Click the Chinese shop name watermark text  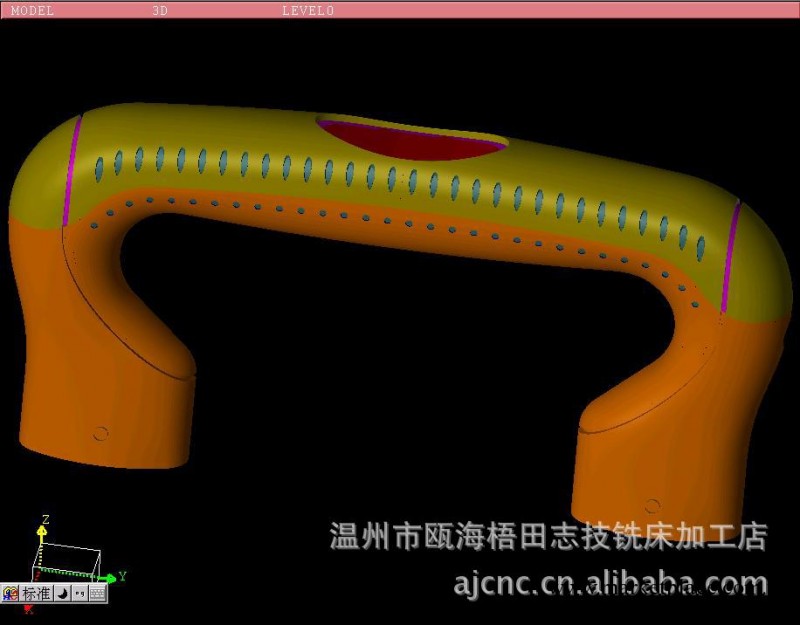(x=548, y=536)
